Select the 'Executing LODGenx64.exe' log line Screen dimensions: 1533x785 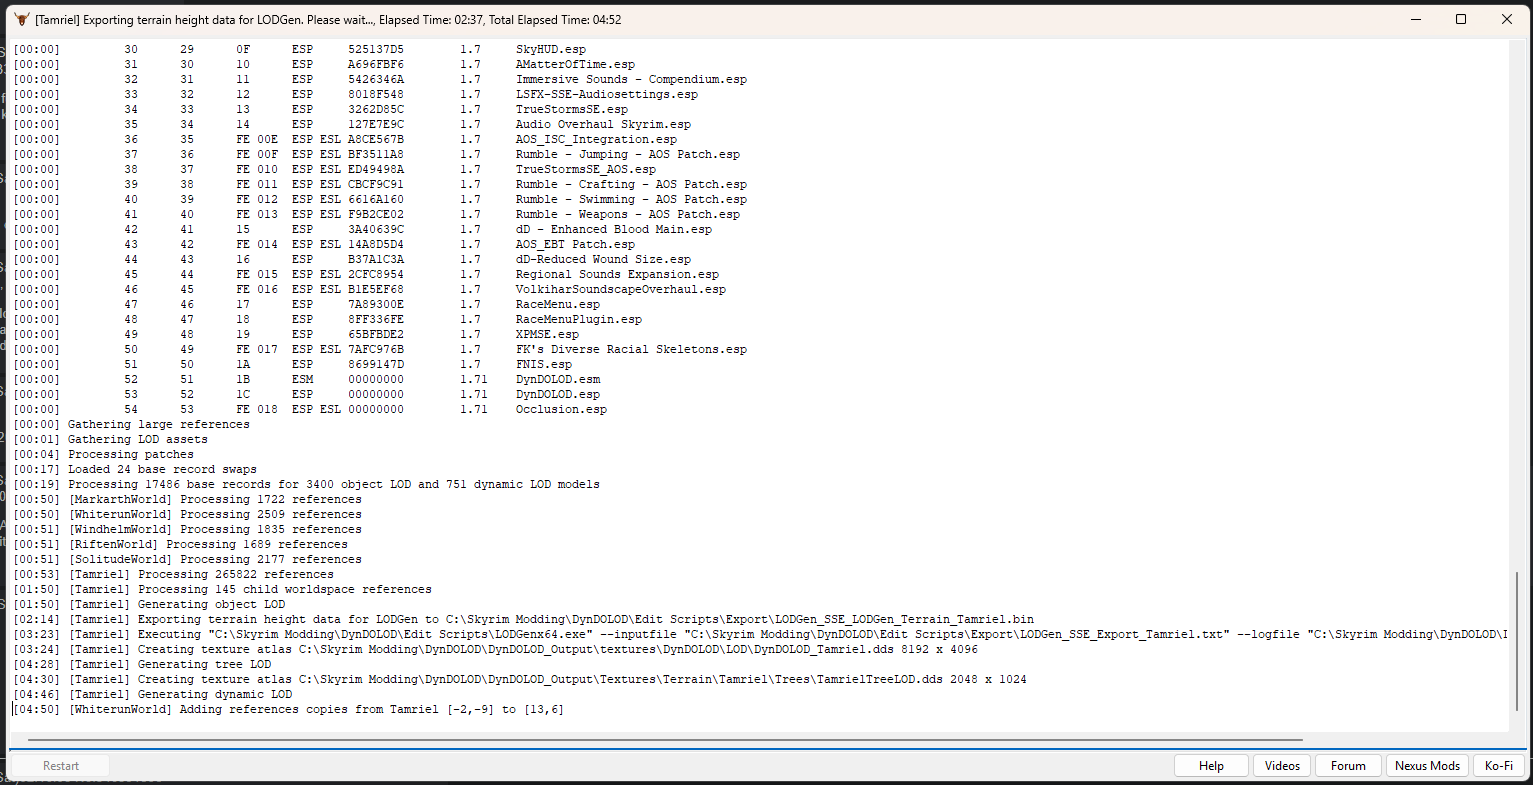[760, 634]
